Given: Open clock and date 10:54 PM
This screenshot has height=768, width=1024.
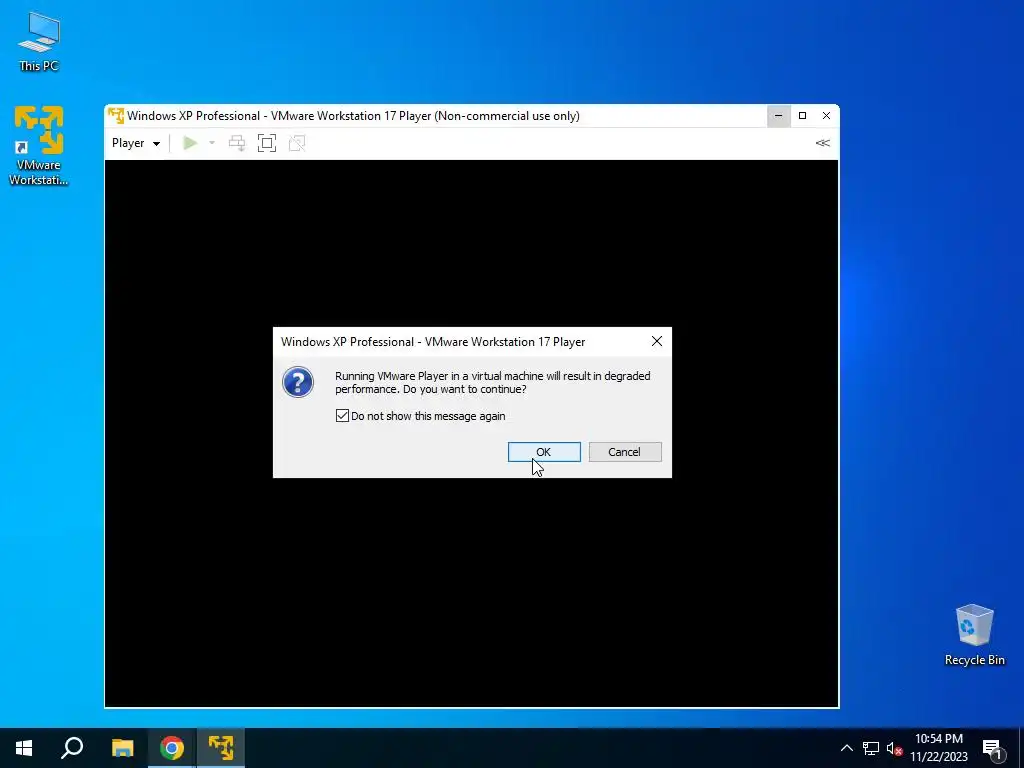Looking at the screenshot, I should click(x=939, y=748).
